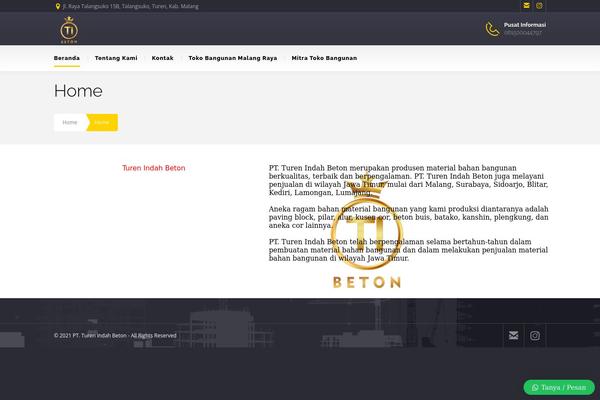The width and height of the screenshot is (600, 400).
Task: Click the TI Beton logo in header
Action: tap(69, 30)
